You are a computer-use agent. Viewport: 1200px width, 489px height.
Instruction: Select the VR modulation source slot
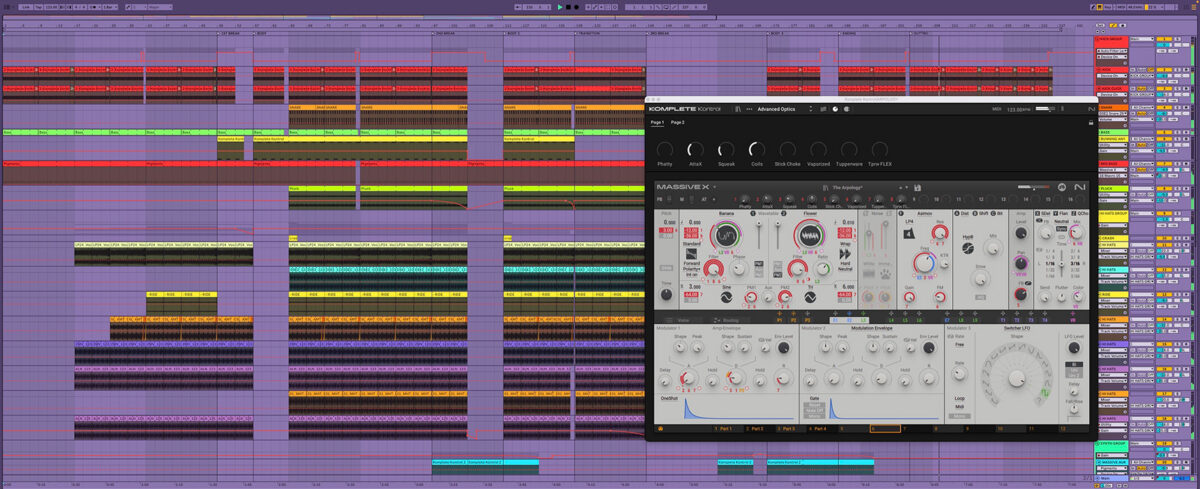click(x=1072, y=320)
